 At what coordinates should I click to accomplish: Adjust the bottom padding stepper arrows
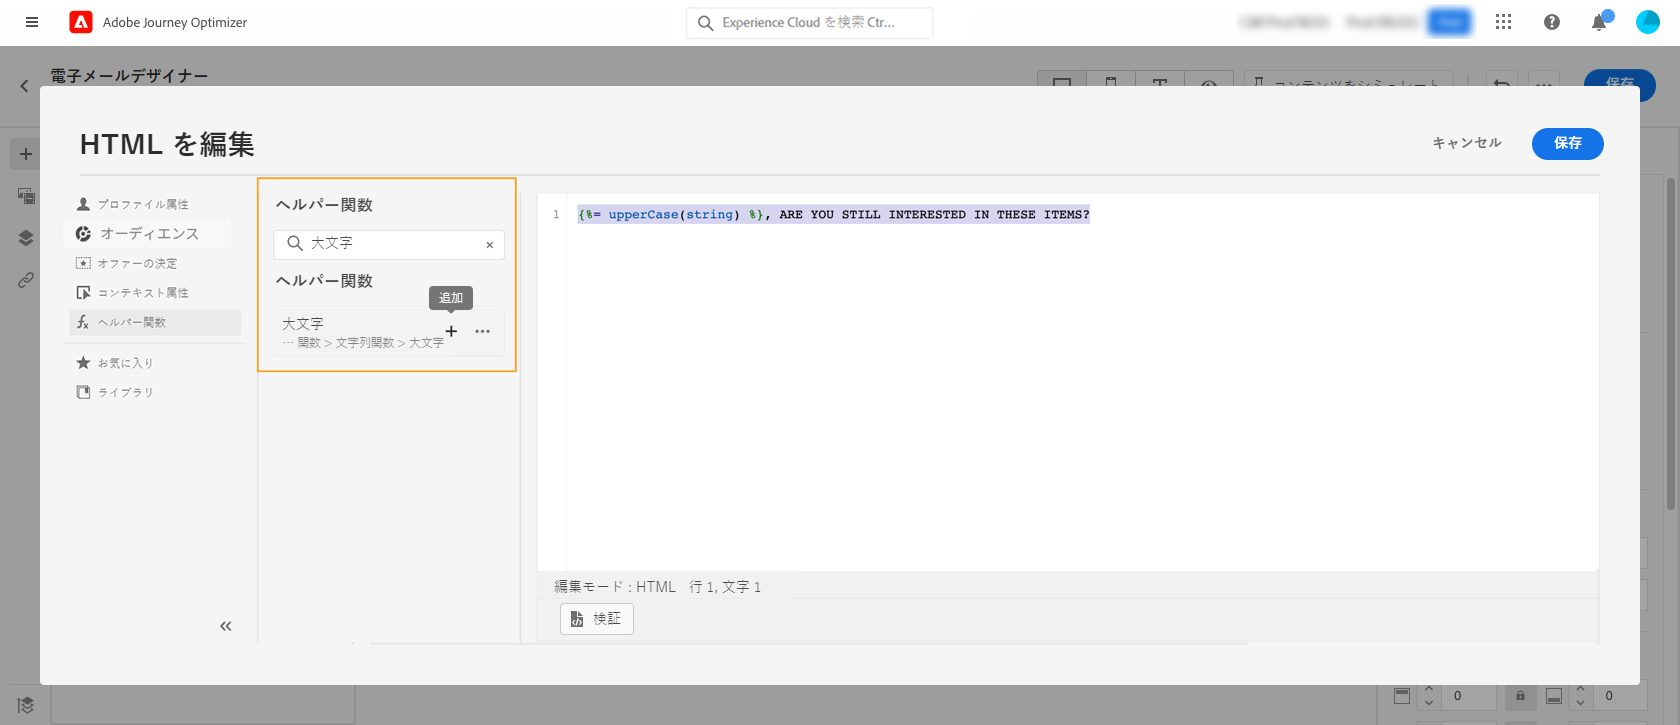tap(1580, 696)
